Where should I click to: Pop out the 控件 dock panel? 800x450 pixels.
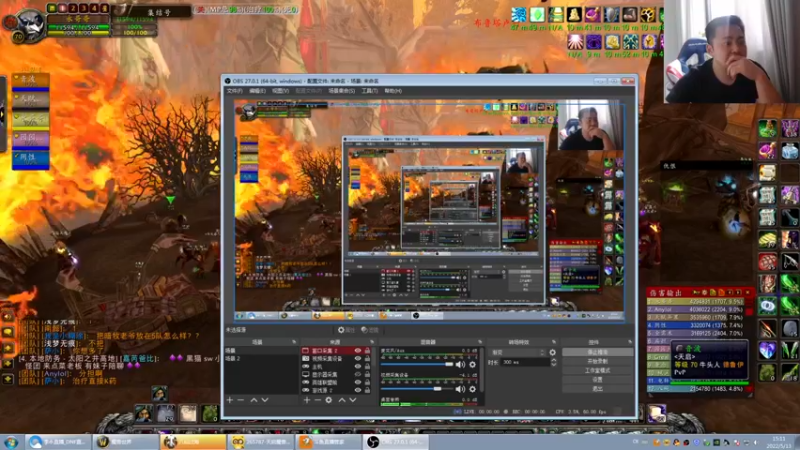coord(630,342)
